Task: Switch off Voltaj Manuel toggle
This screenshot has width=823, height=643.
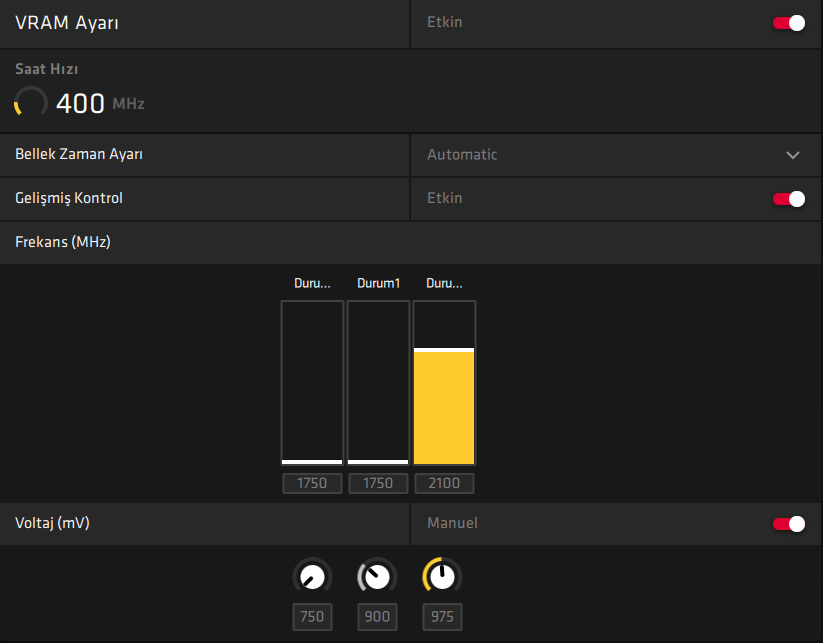Action: click(x=788, y=524)
